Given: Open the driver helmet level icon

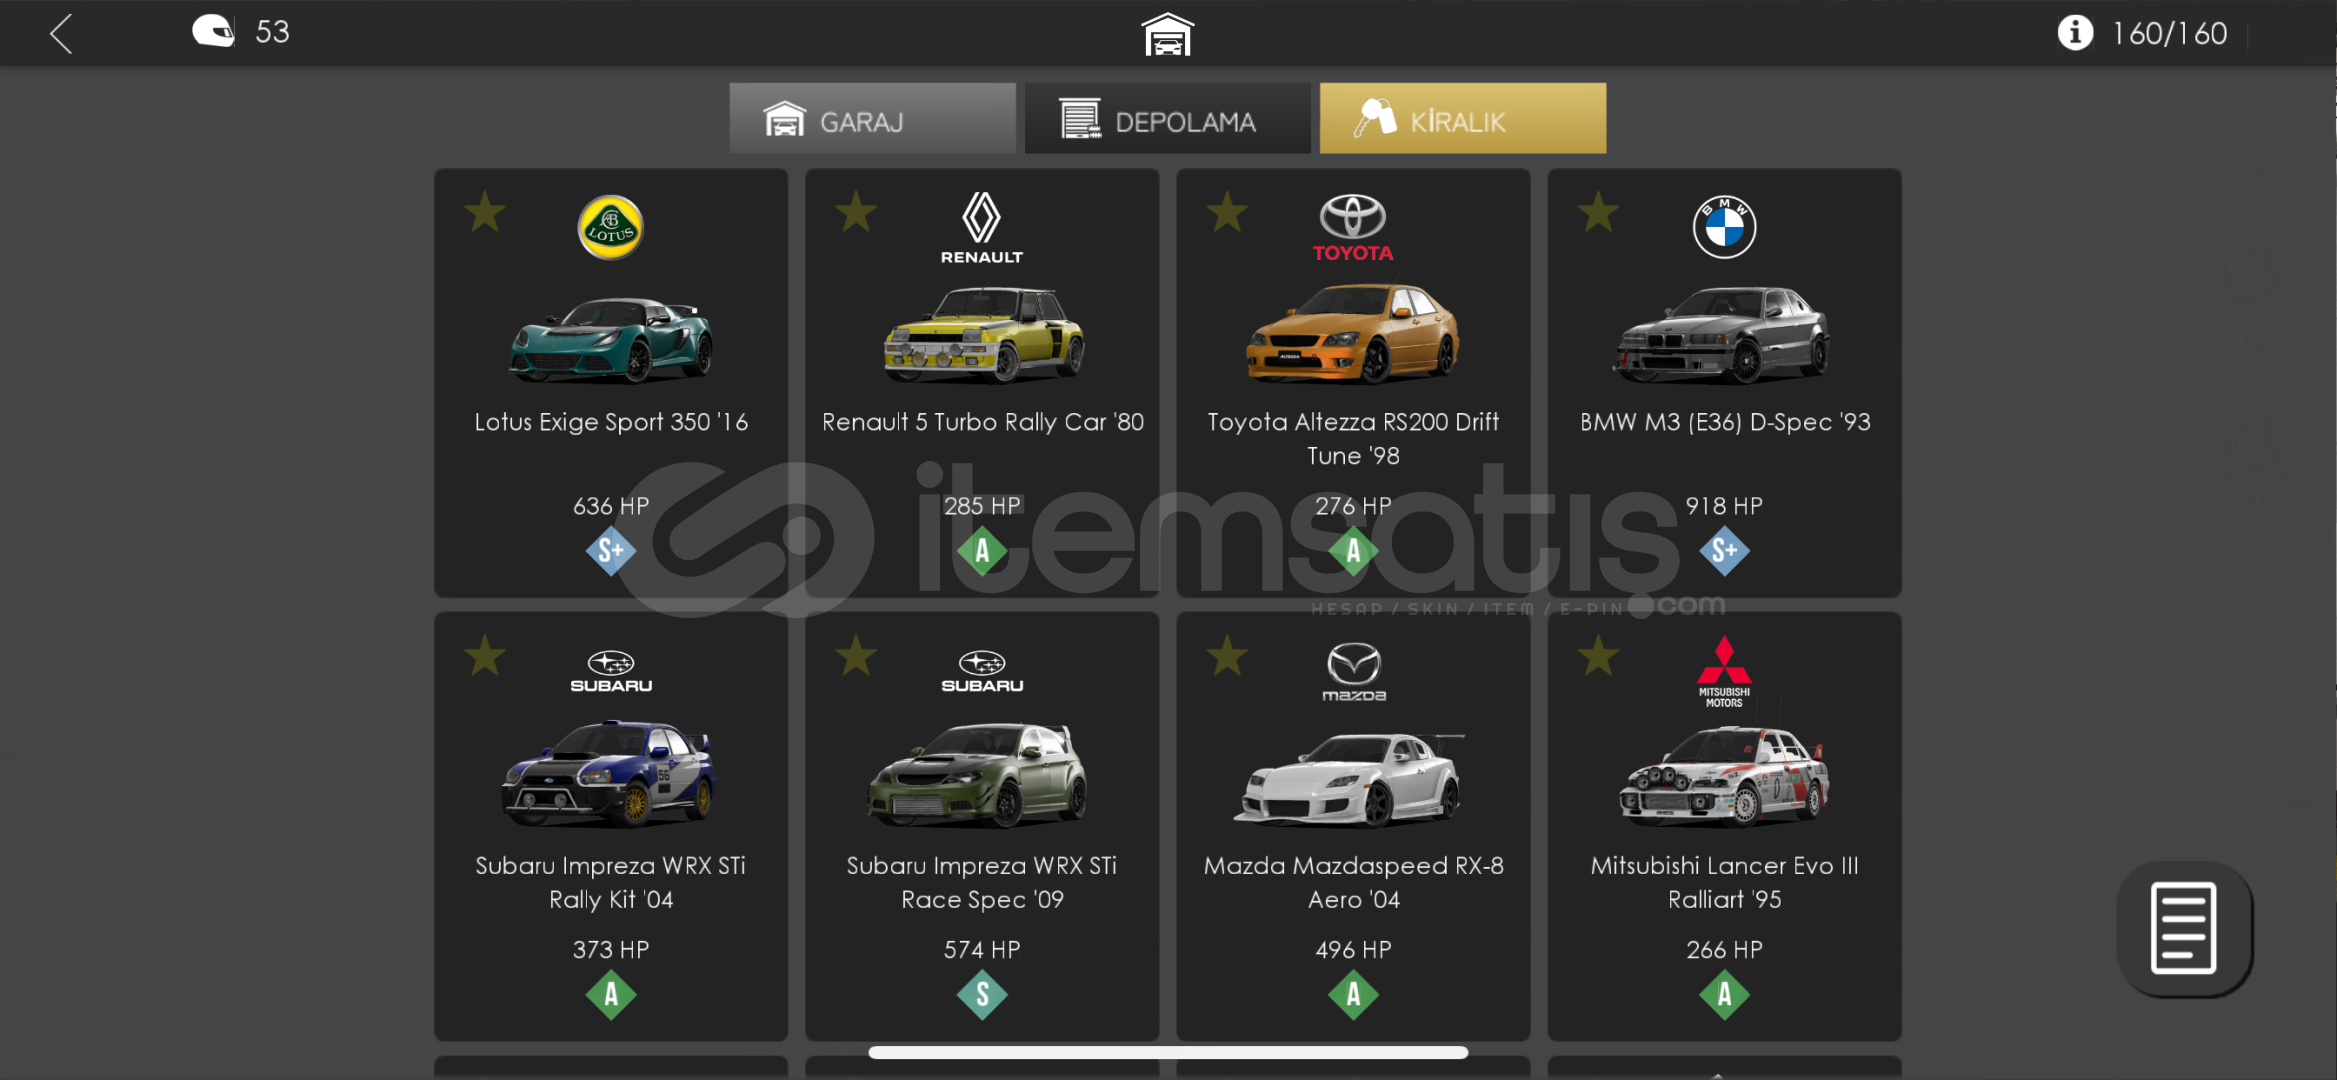Looking at the screenshot, I should click(x=213, y=31).
